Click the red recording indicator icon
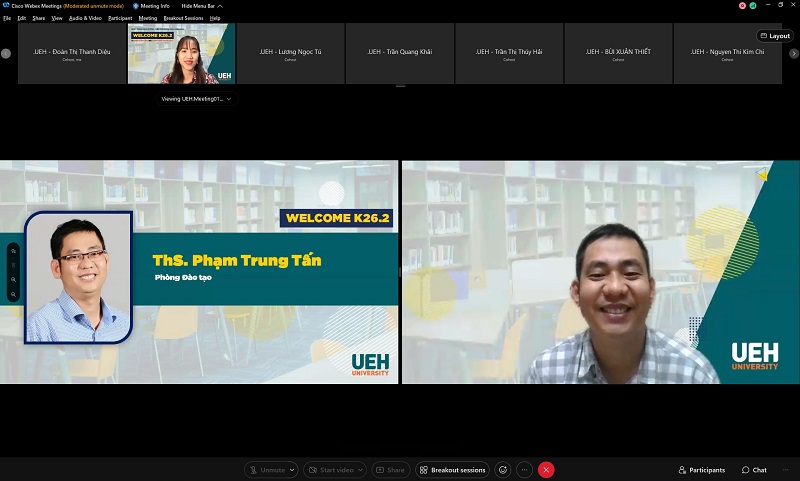The image size is (800, 481). pos(742,6)
